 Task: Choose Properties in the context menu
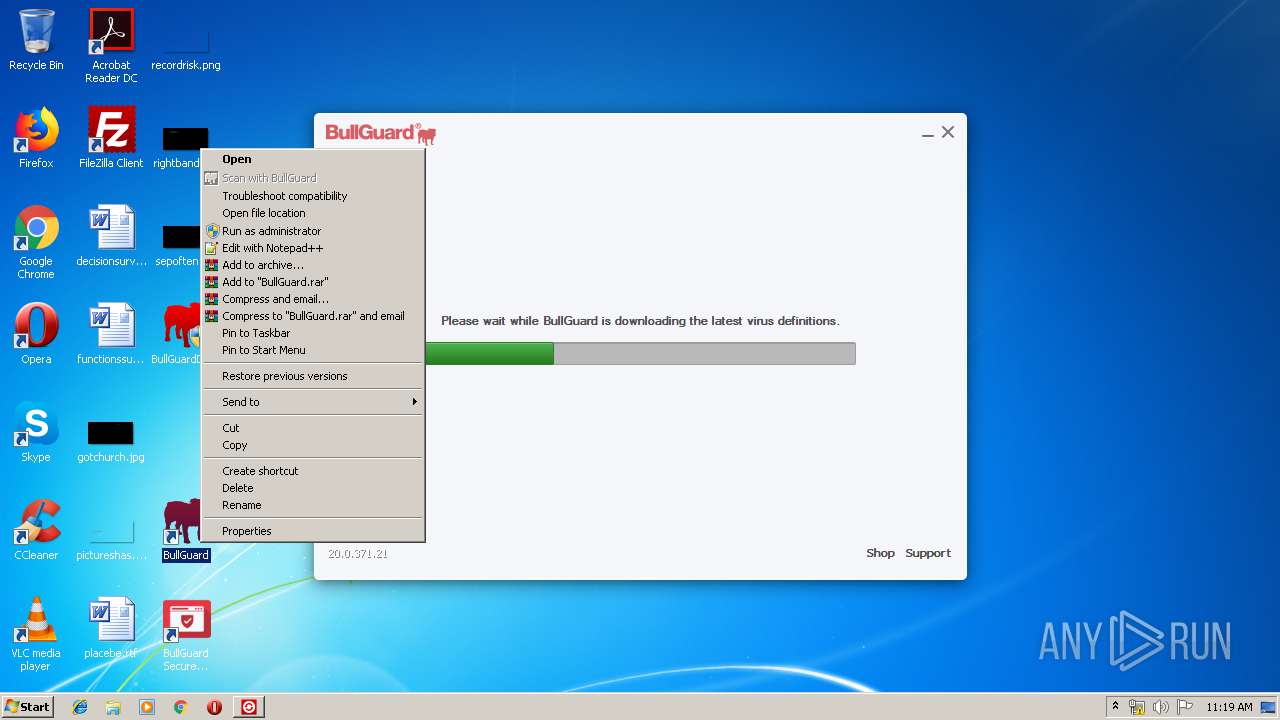(313, 531)
